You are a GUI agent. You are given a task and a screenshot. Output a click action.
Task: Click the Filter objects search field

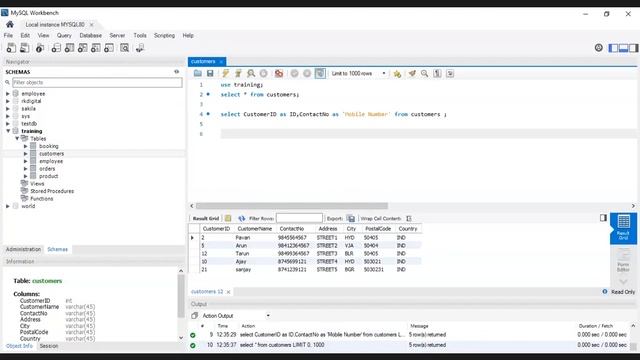(97, 82)
